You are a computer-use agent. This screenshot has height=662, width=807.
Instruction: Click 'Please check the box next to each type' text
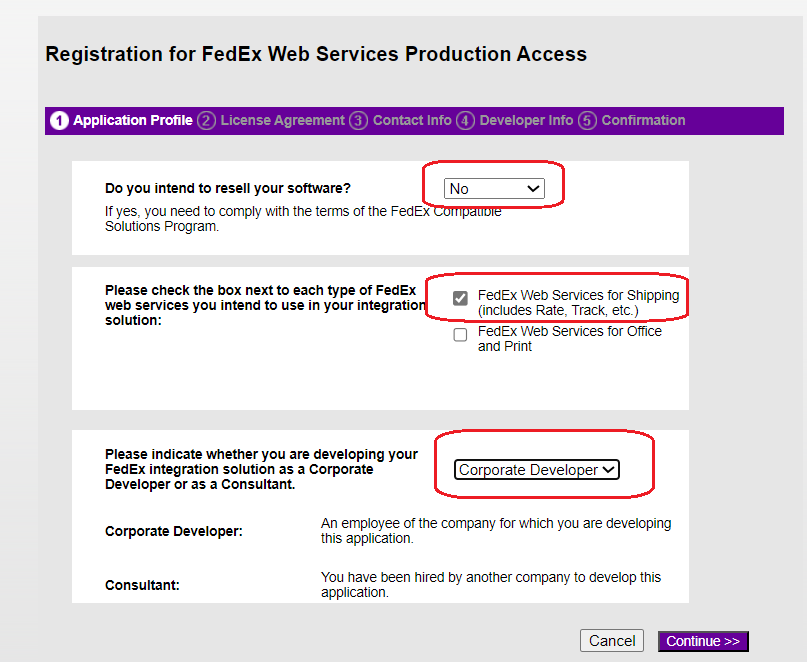265,305
